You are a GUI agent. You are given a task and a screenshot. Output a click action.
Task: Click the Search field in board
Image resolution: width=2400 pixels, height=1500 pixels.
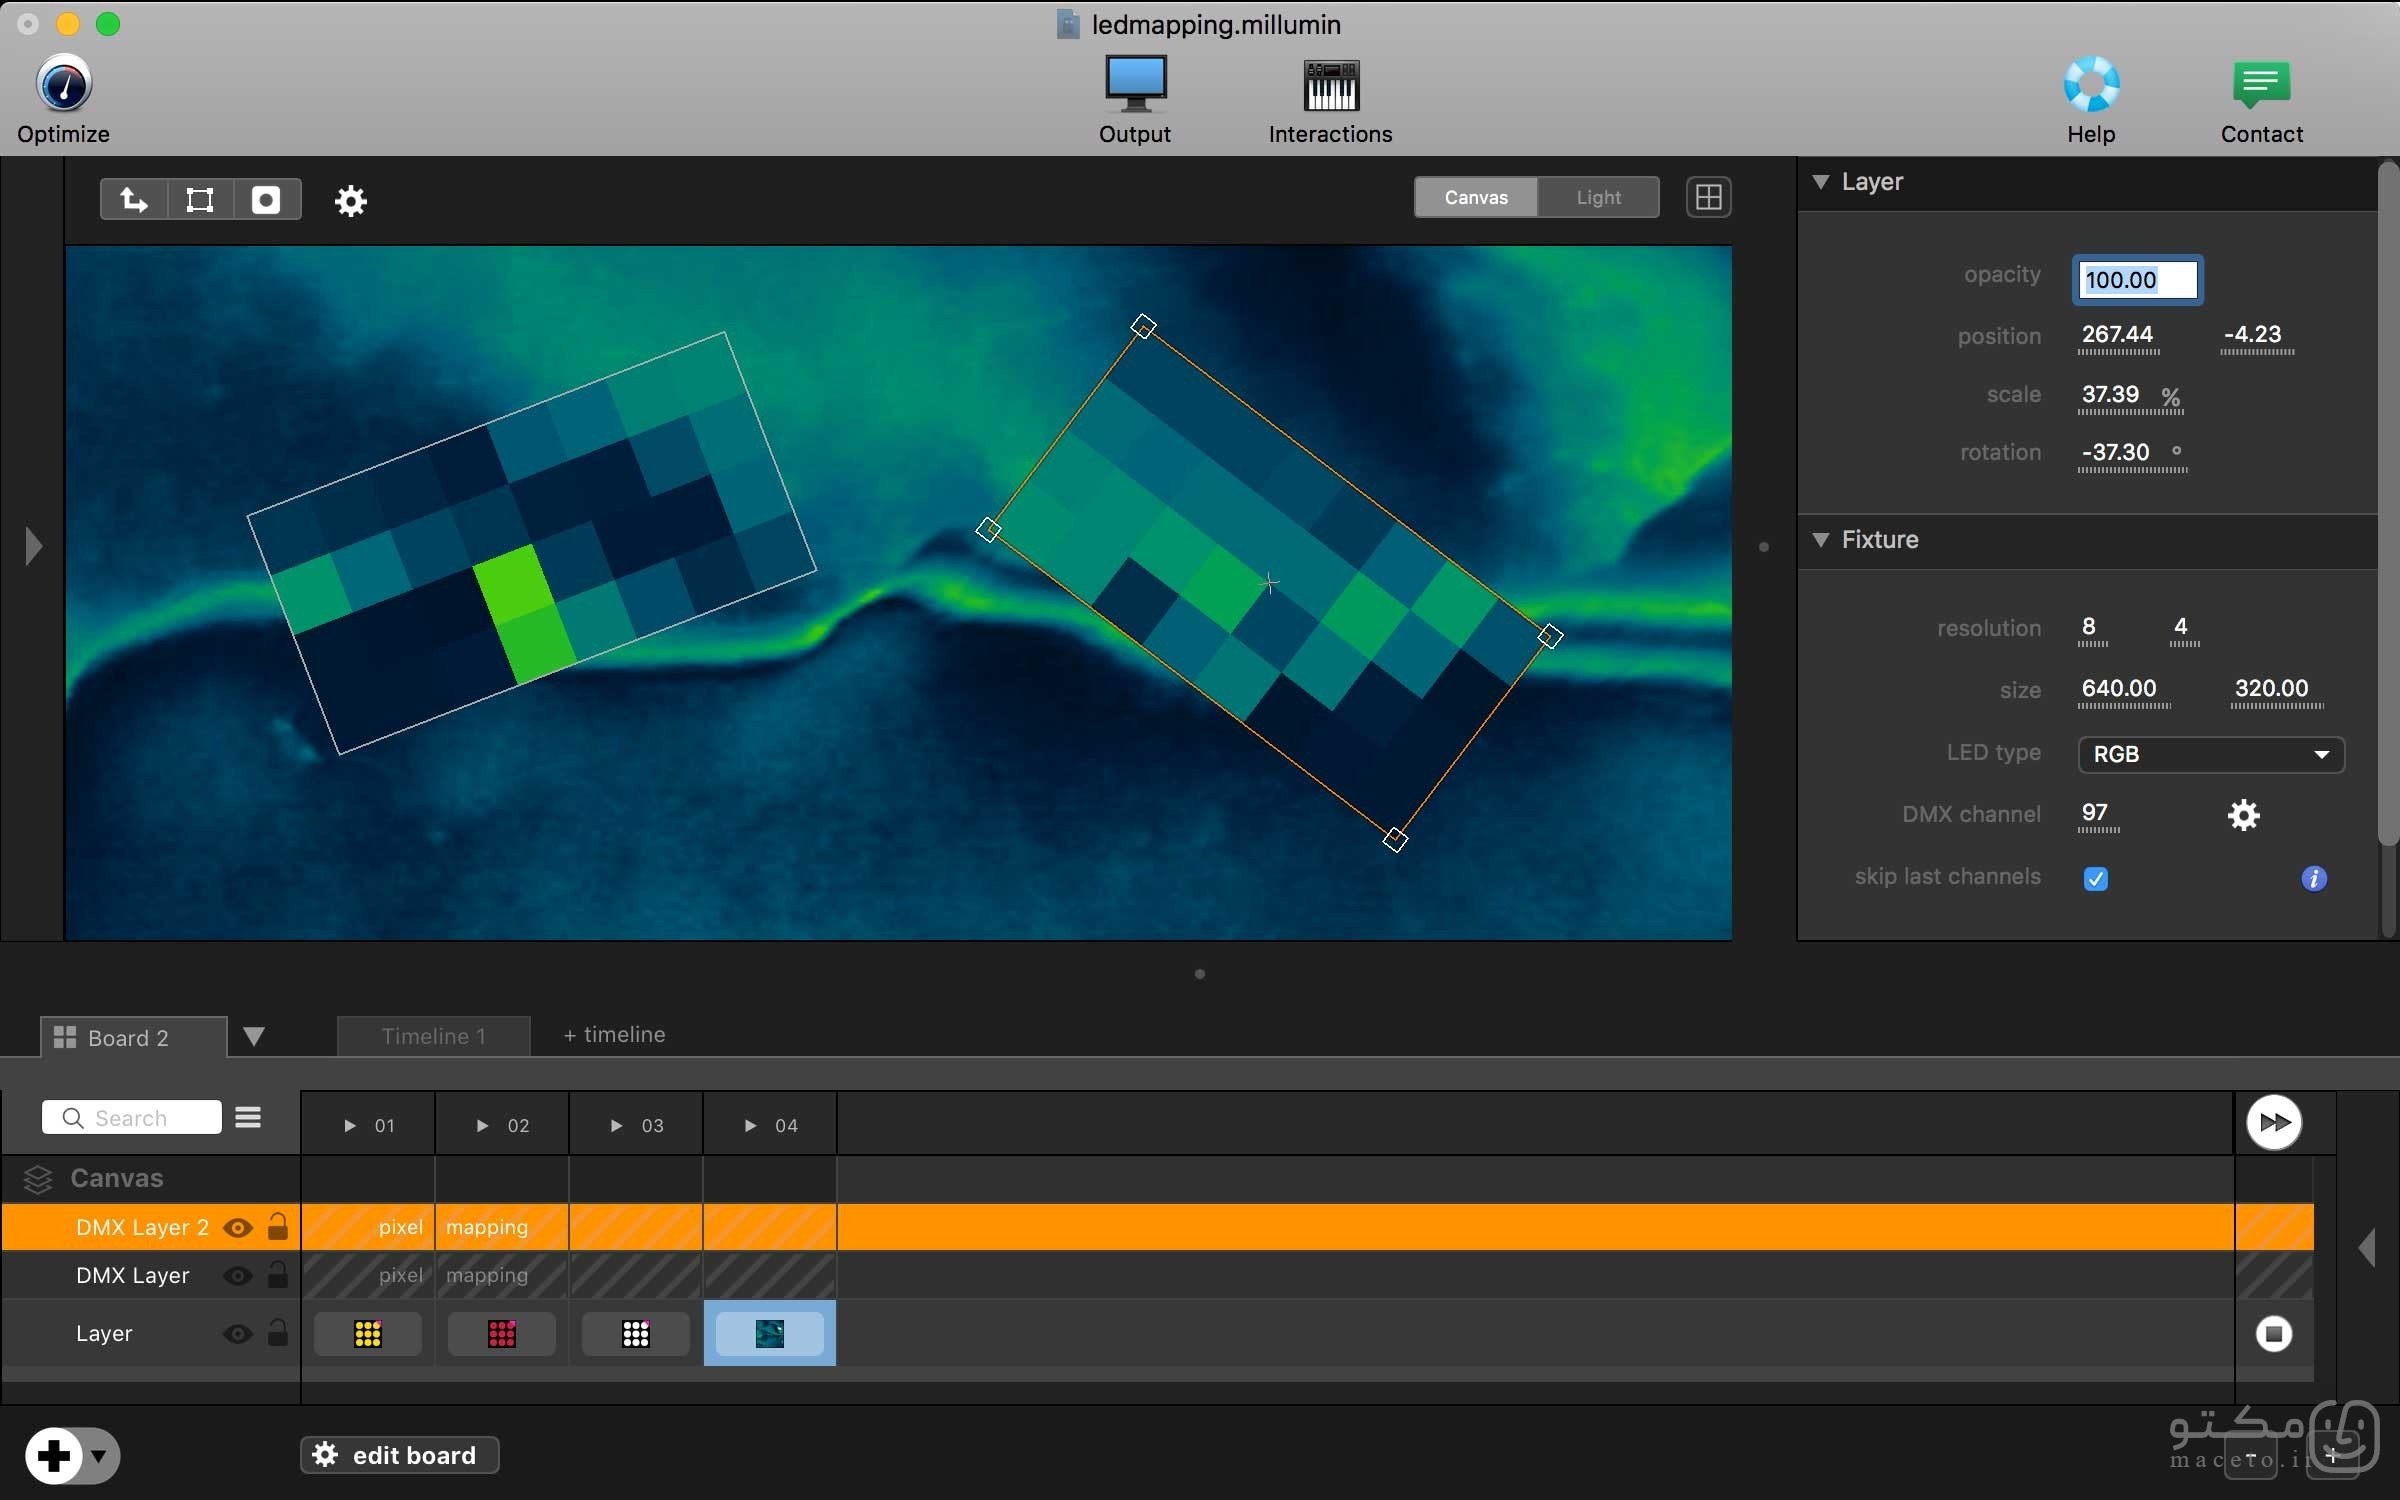point(132,1117)
